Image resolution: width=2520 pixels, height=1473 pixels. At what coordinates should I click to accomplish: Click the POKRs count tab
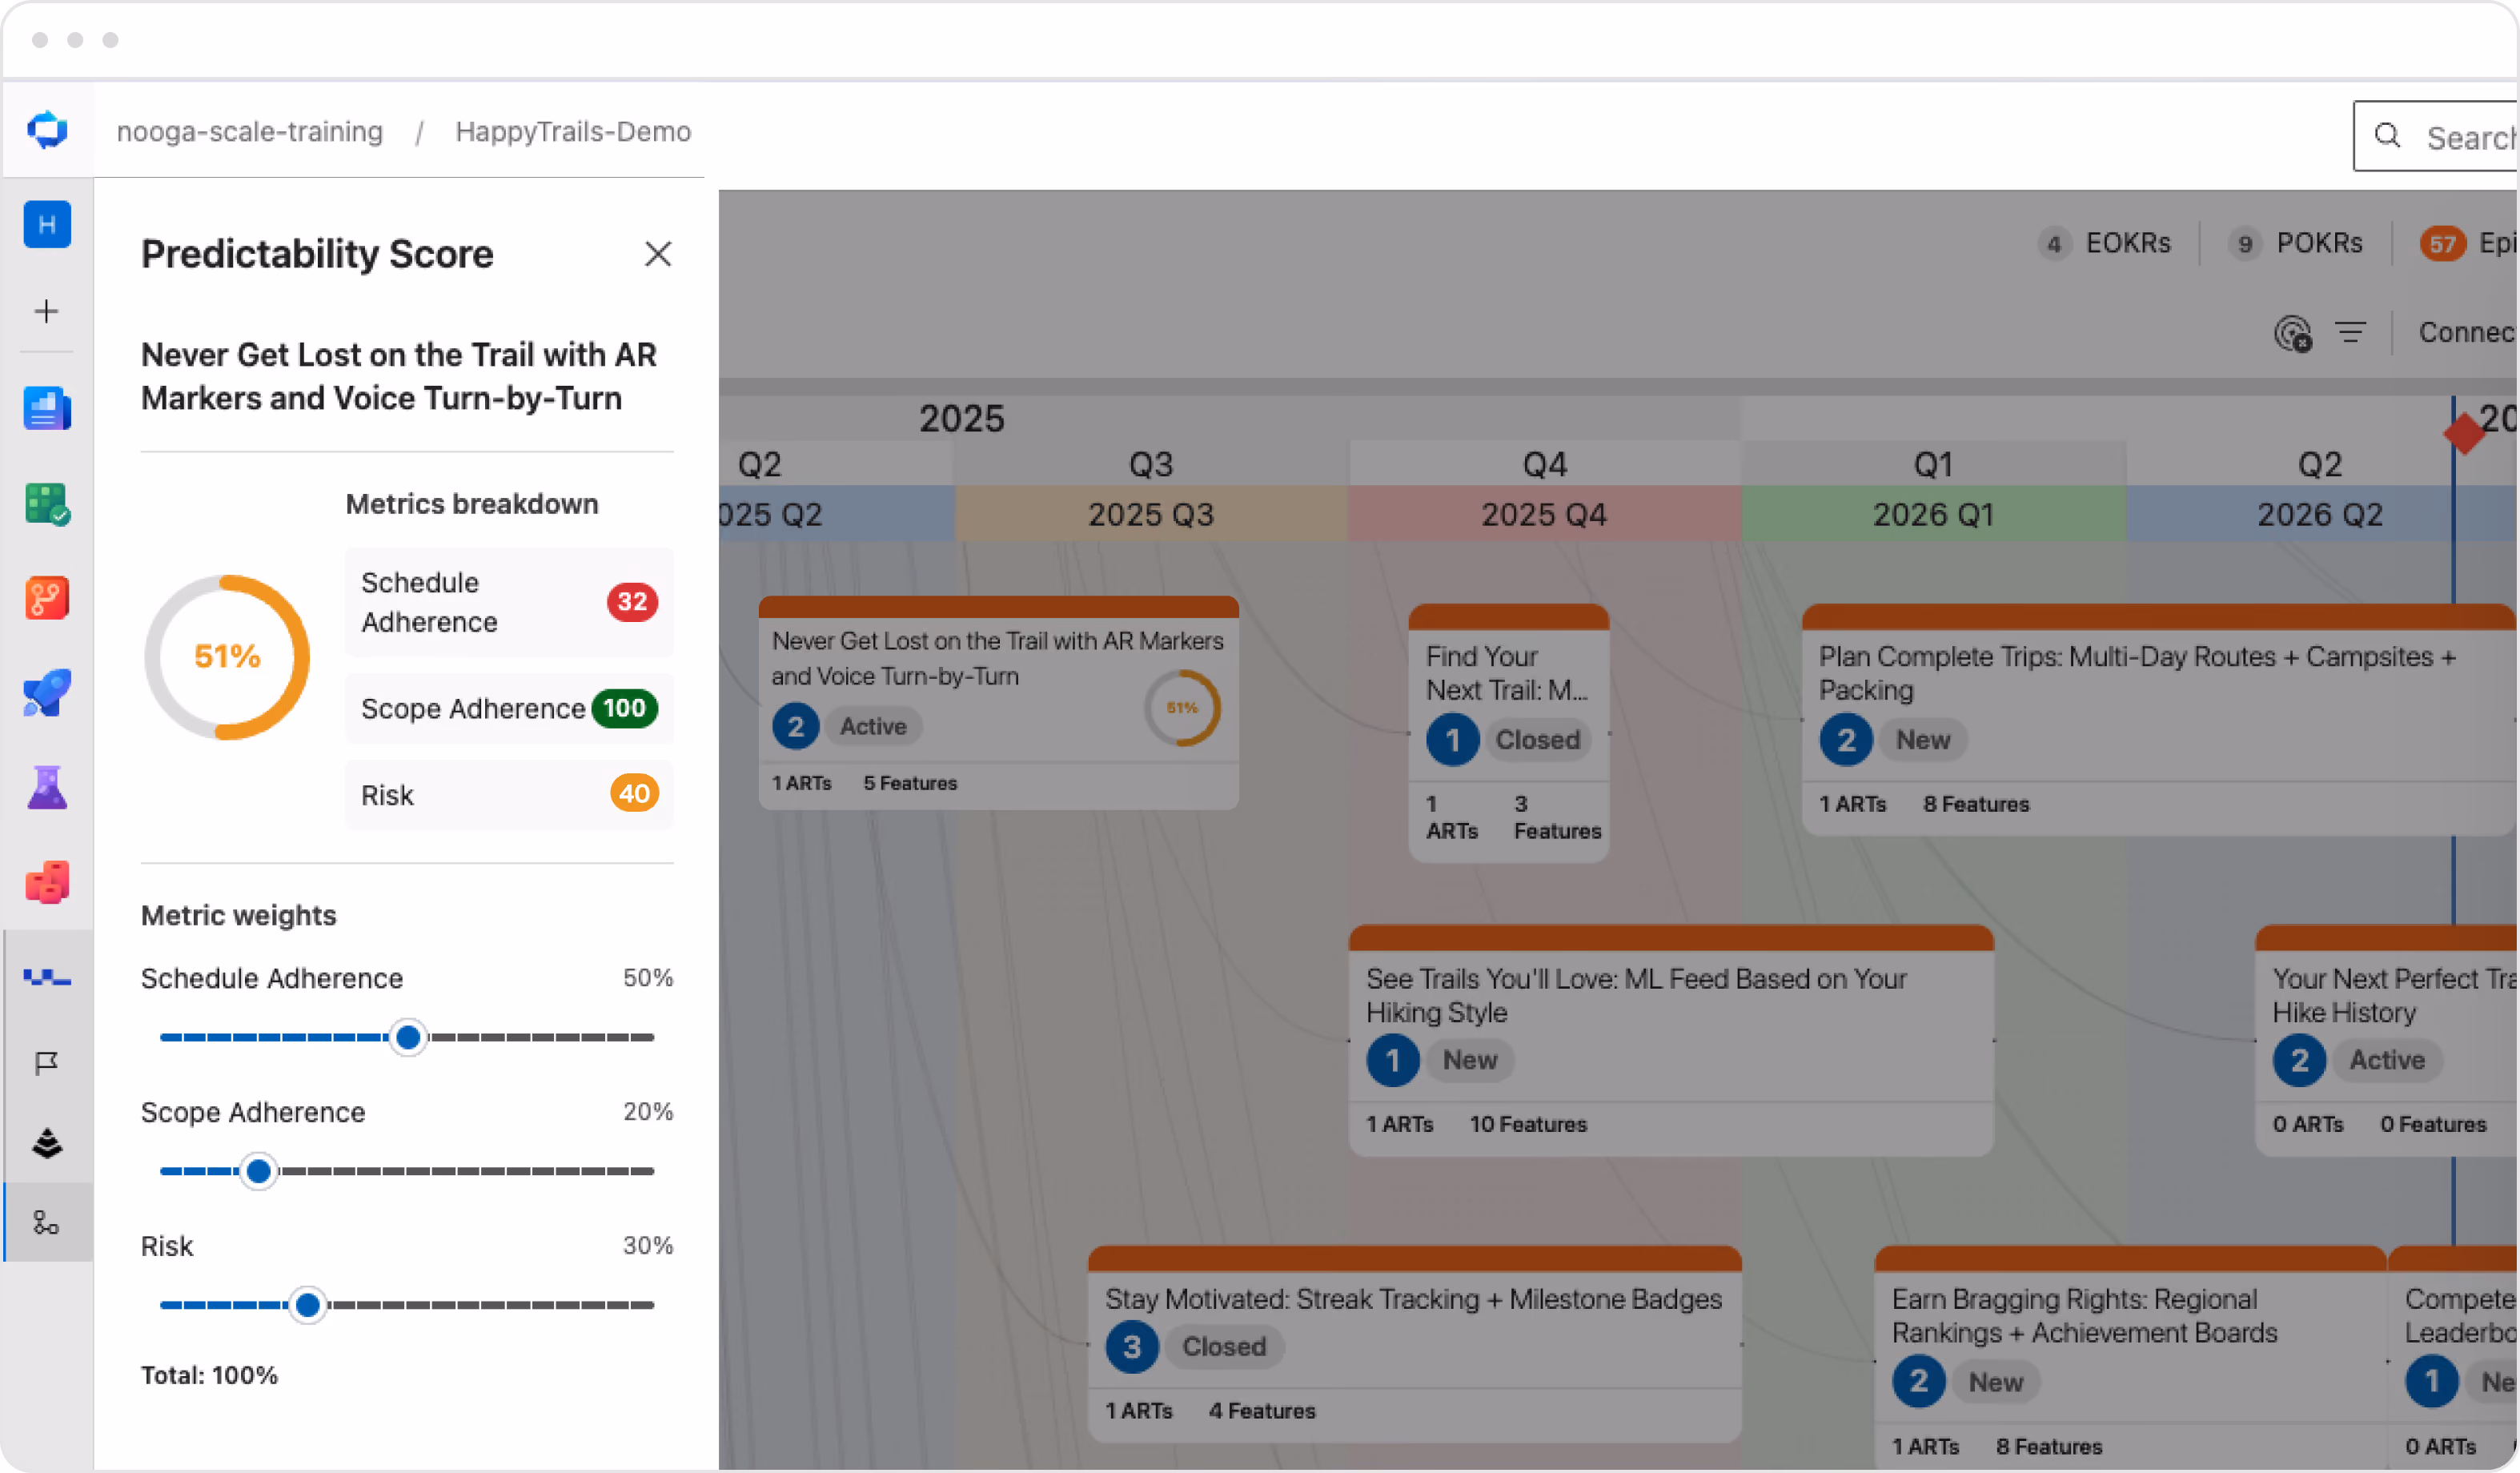2296,243
